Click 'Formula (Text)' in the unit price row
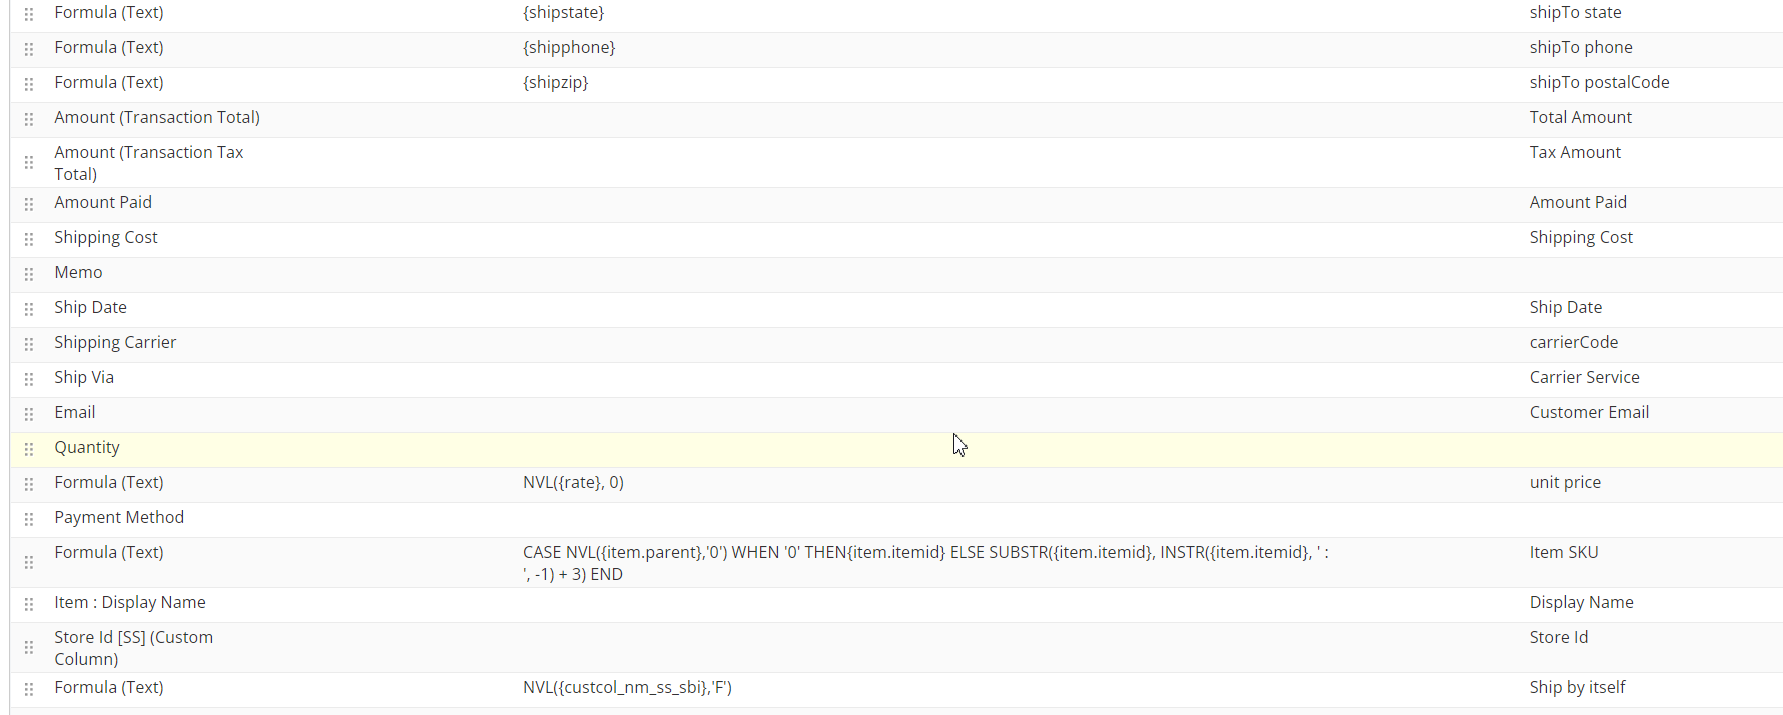 tap(109, 483)
